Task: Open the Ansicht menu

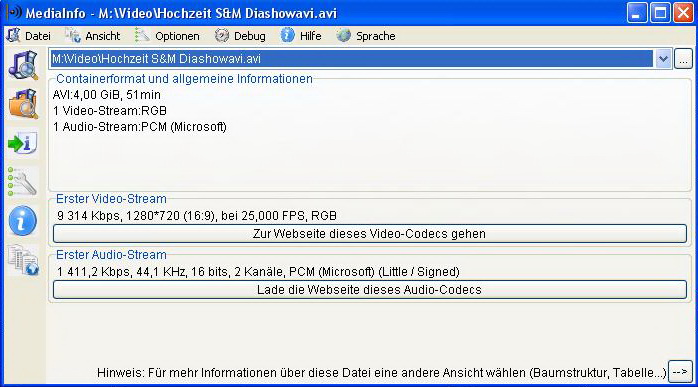Action: 93,36
